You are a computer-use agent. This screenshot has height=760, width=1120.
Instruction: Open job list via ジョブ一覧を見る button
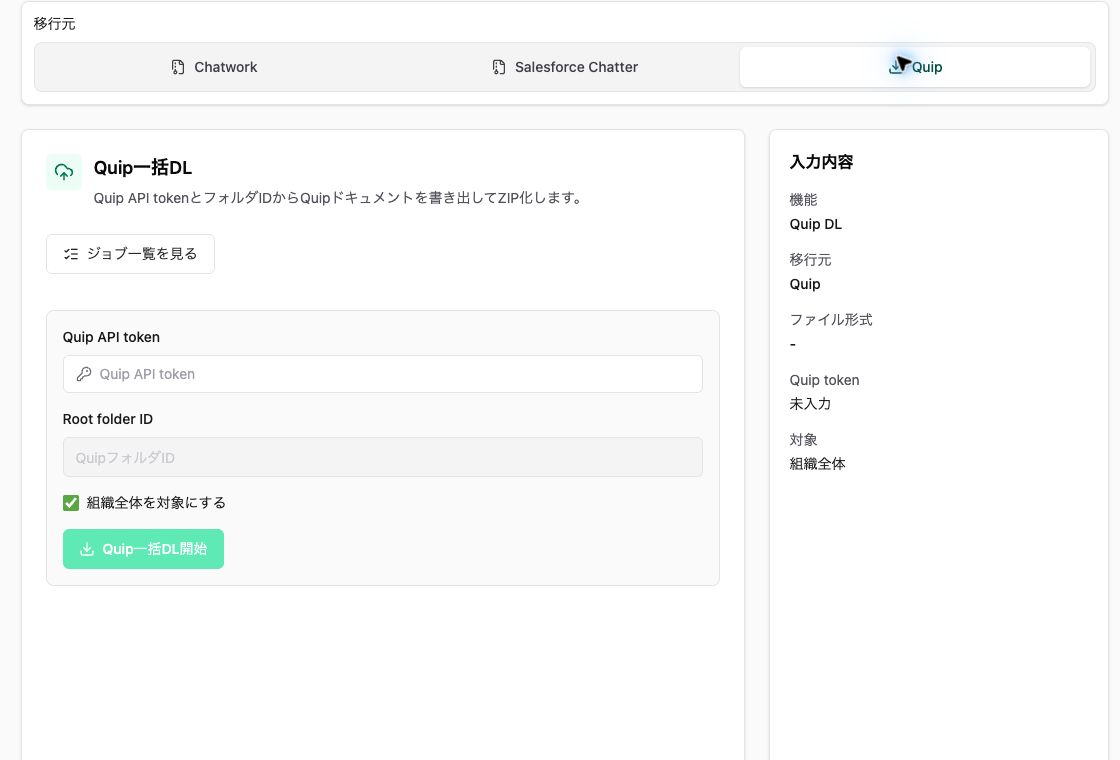(130, 254)
